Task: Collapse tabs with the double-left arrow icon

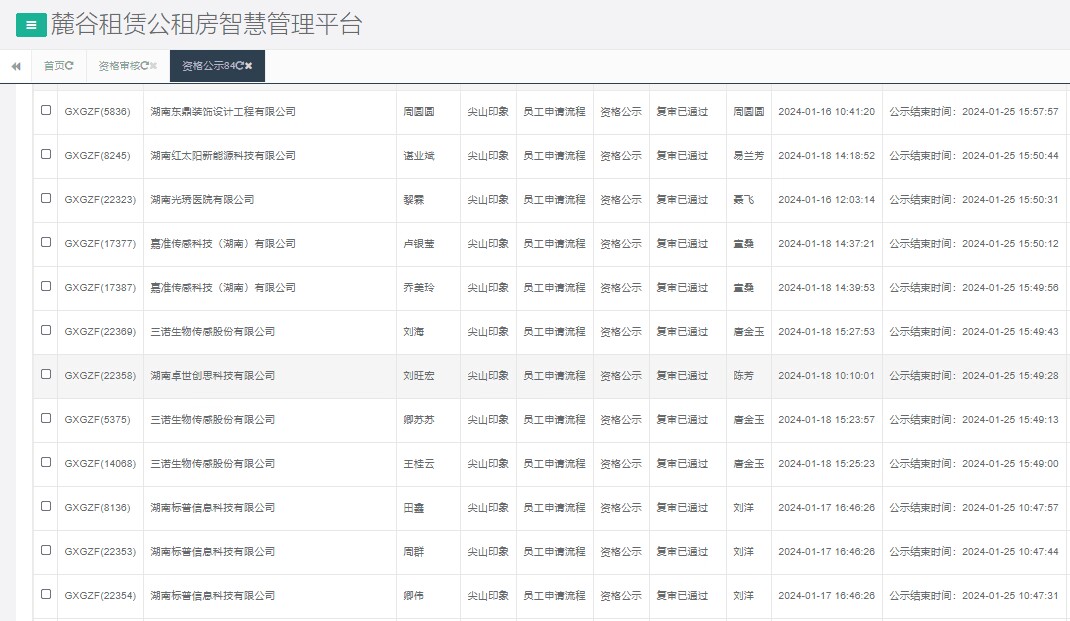Action: point(16,66)
